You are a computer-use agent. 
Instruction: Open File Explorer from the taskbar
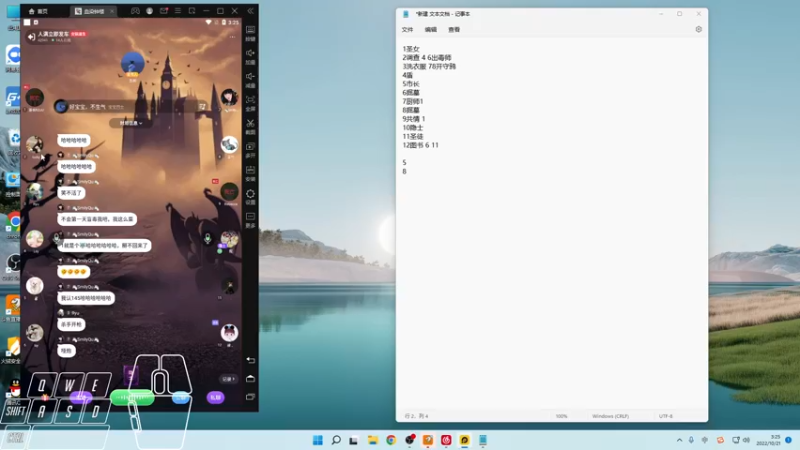pyautogui.click(x=372, y=440)
